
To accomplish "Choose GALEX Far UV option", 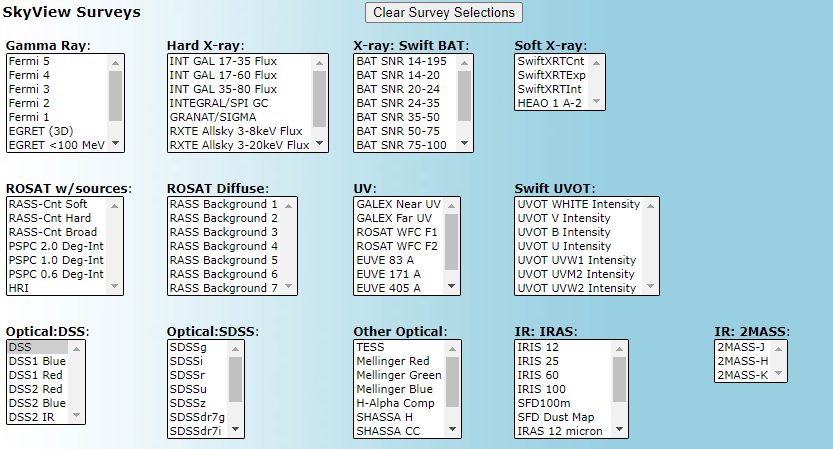I will pyautogui.click(x=399, y=218).
